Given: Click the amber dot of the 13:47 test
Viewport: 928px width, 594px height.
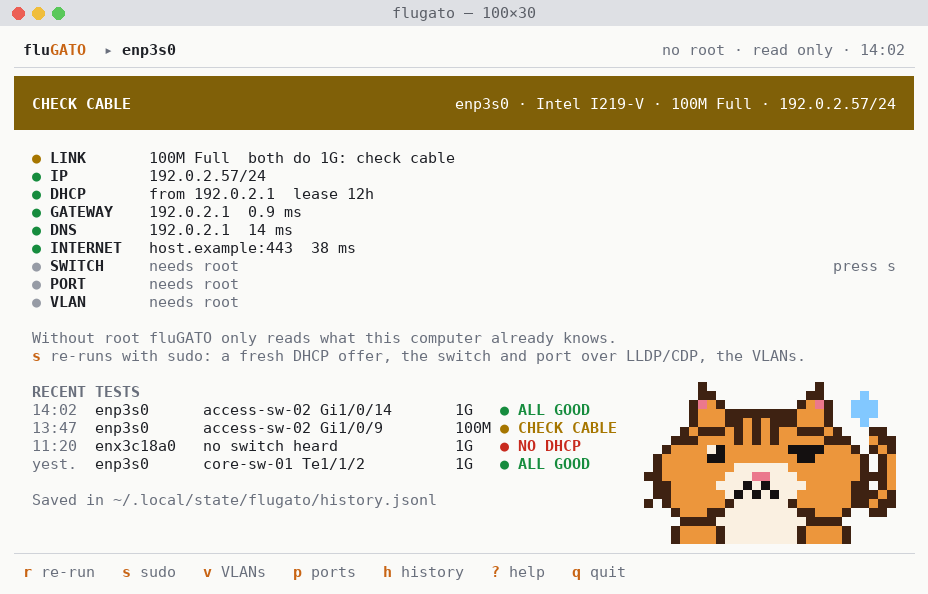Looking at the screenshot, I should (504, 429).
